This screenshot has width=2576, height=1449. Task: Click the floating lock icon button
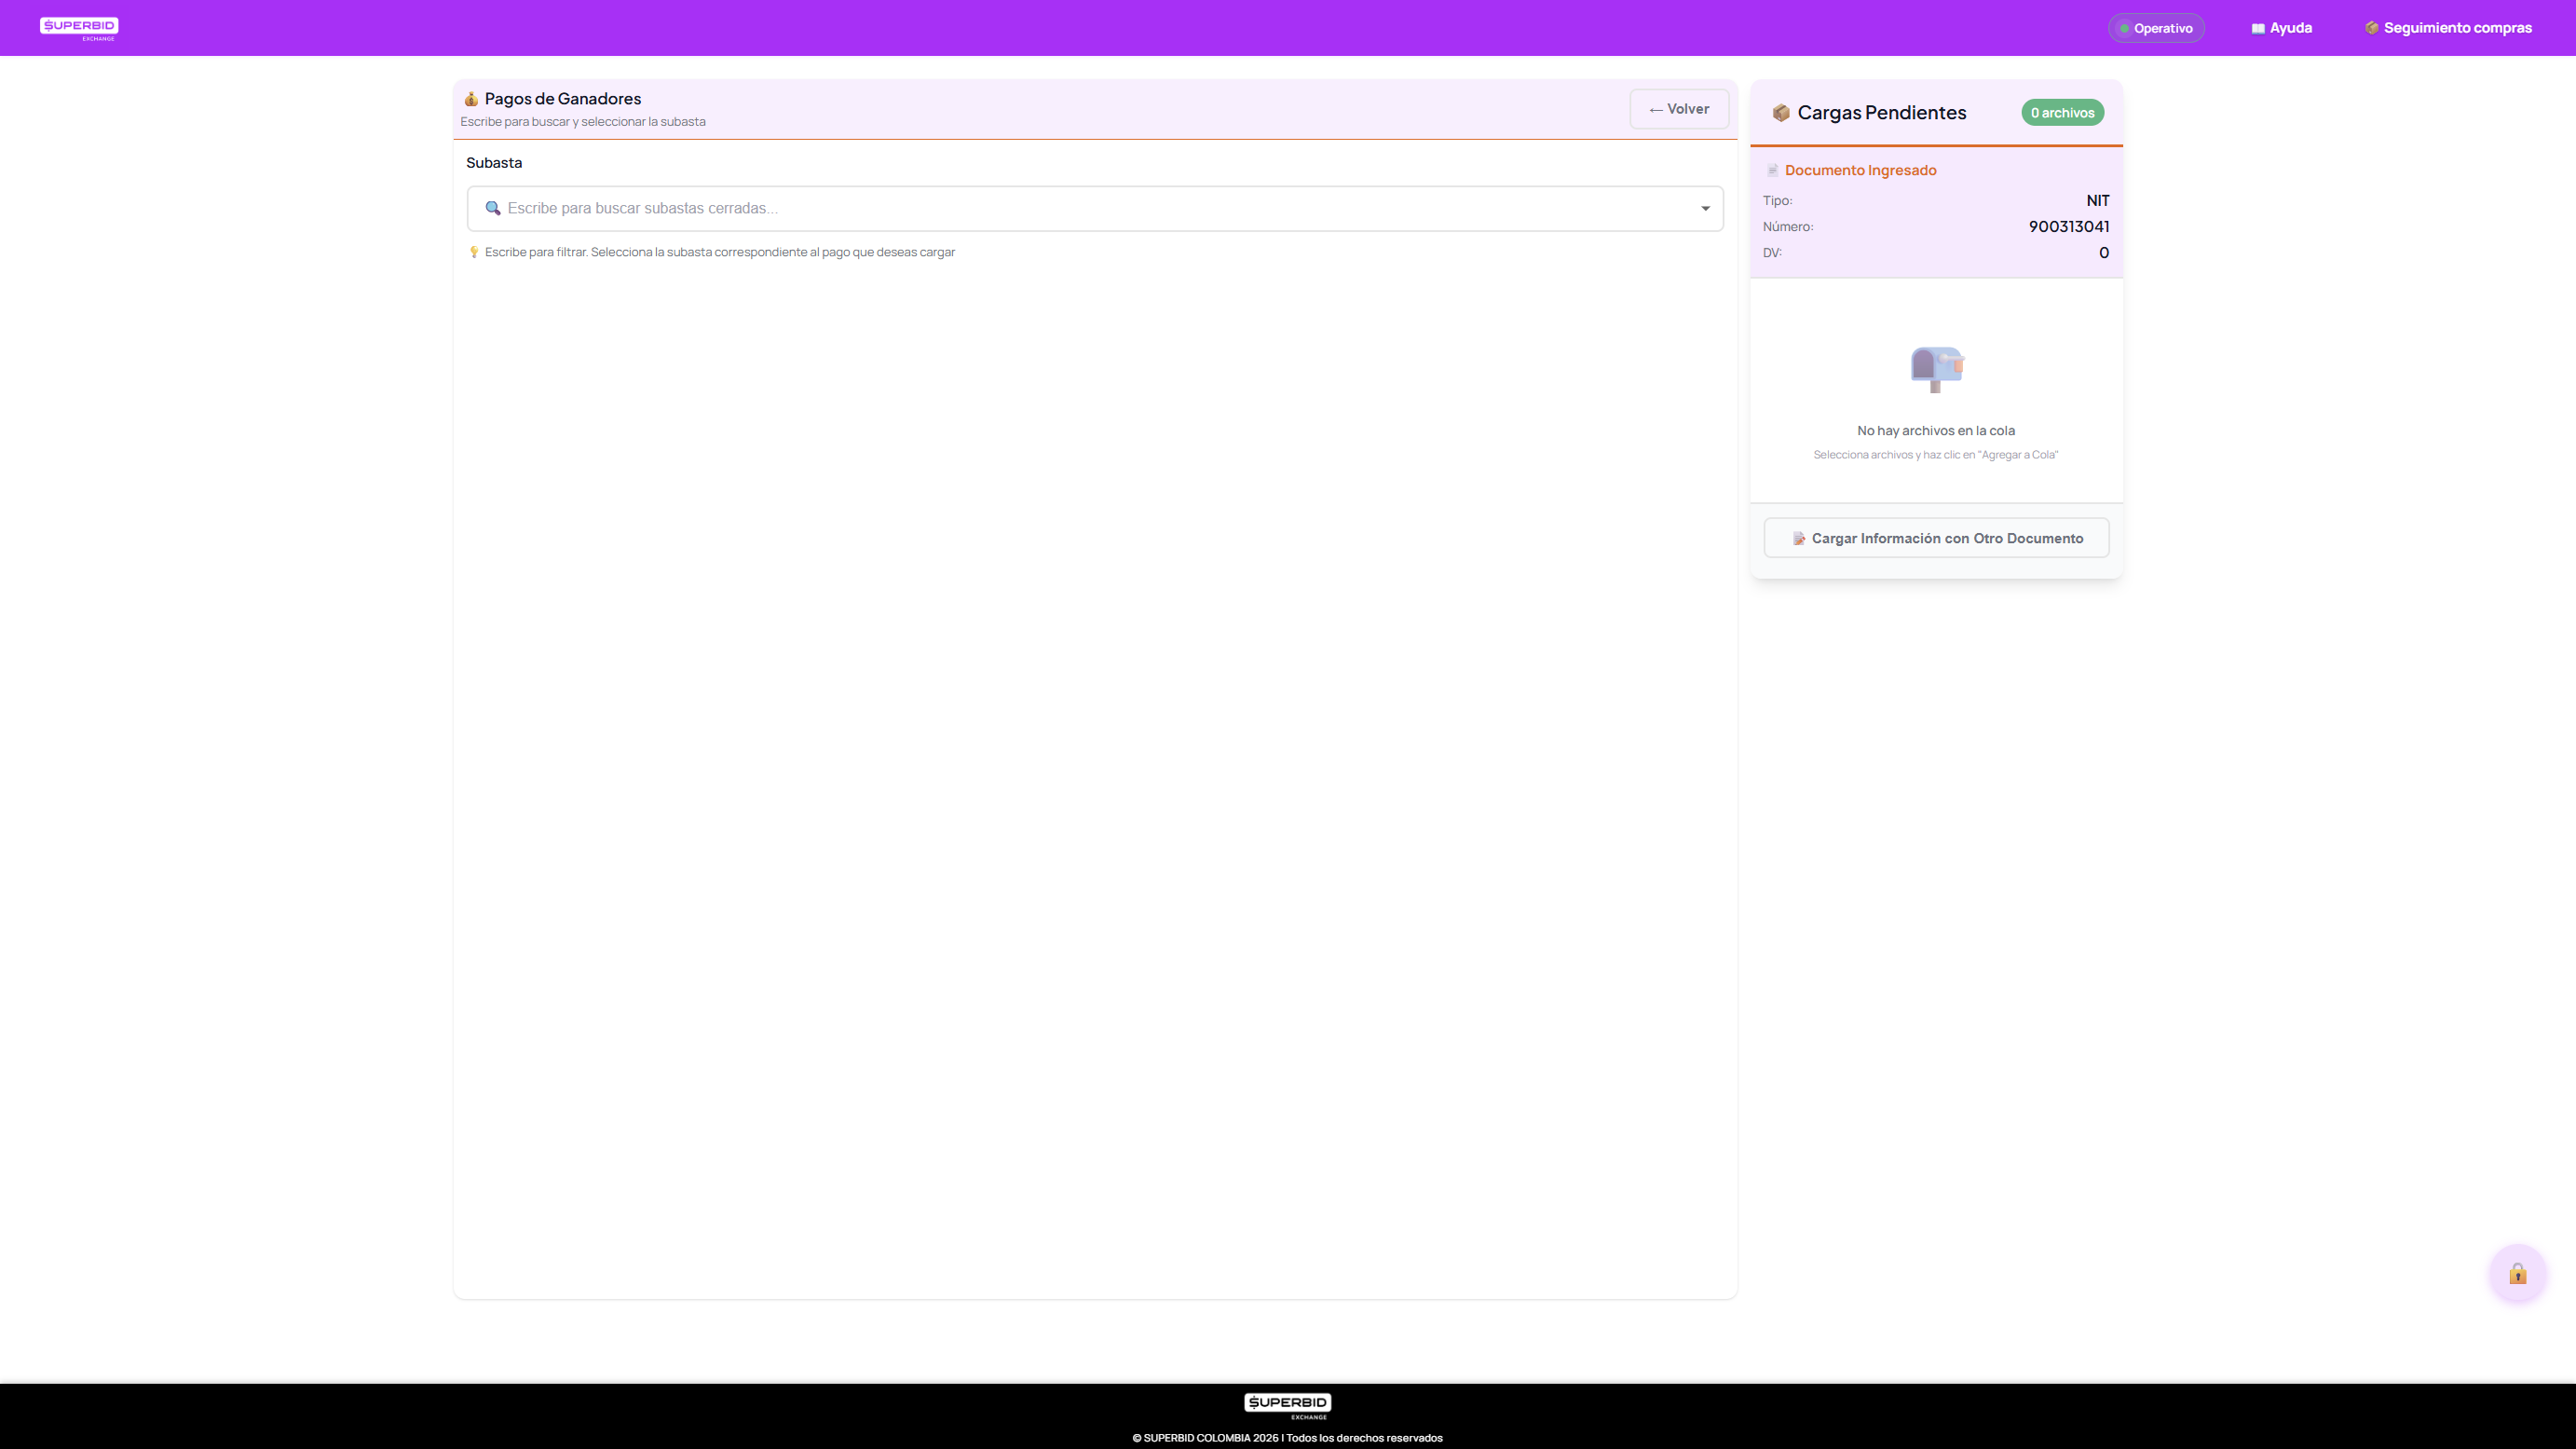(x=2517, y=1273)
